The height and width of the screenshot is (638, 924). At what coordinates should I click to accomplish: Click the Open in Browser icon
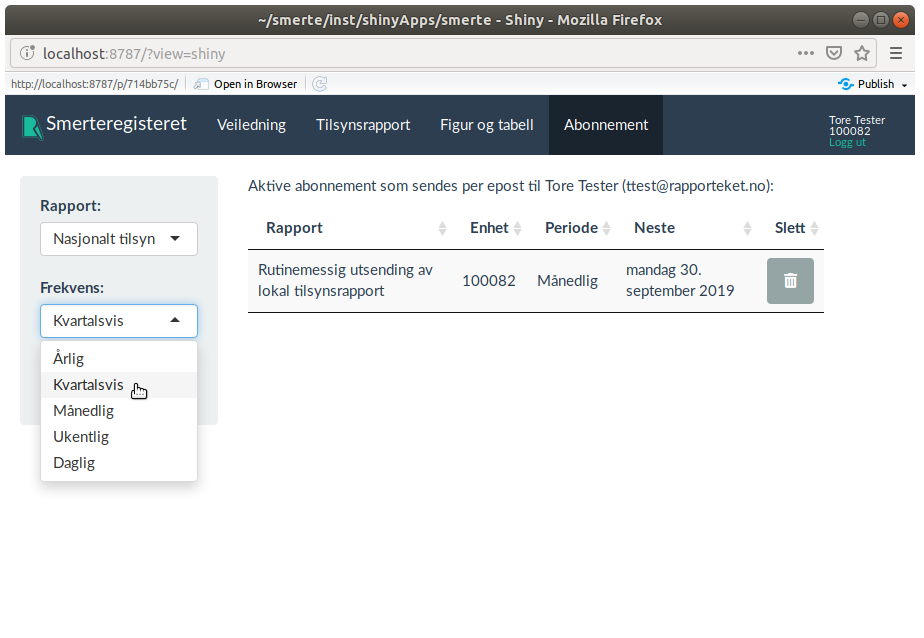[x=201, y=84]
